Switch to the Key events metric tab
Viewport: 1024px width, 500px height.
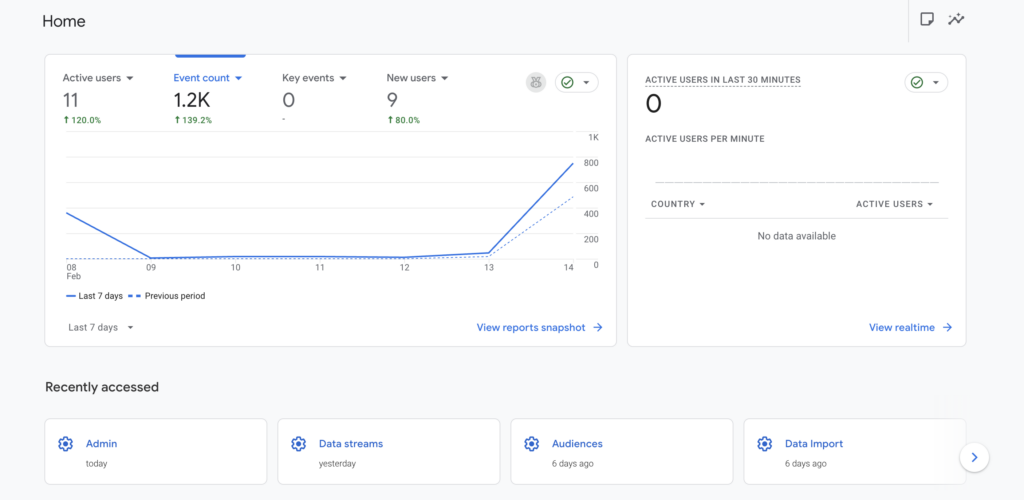(314, 78)
